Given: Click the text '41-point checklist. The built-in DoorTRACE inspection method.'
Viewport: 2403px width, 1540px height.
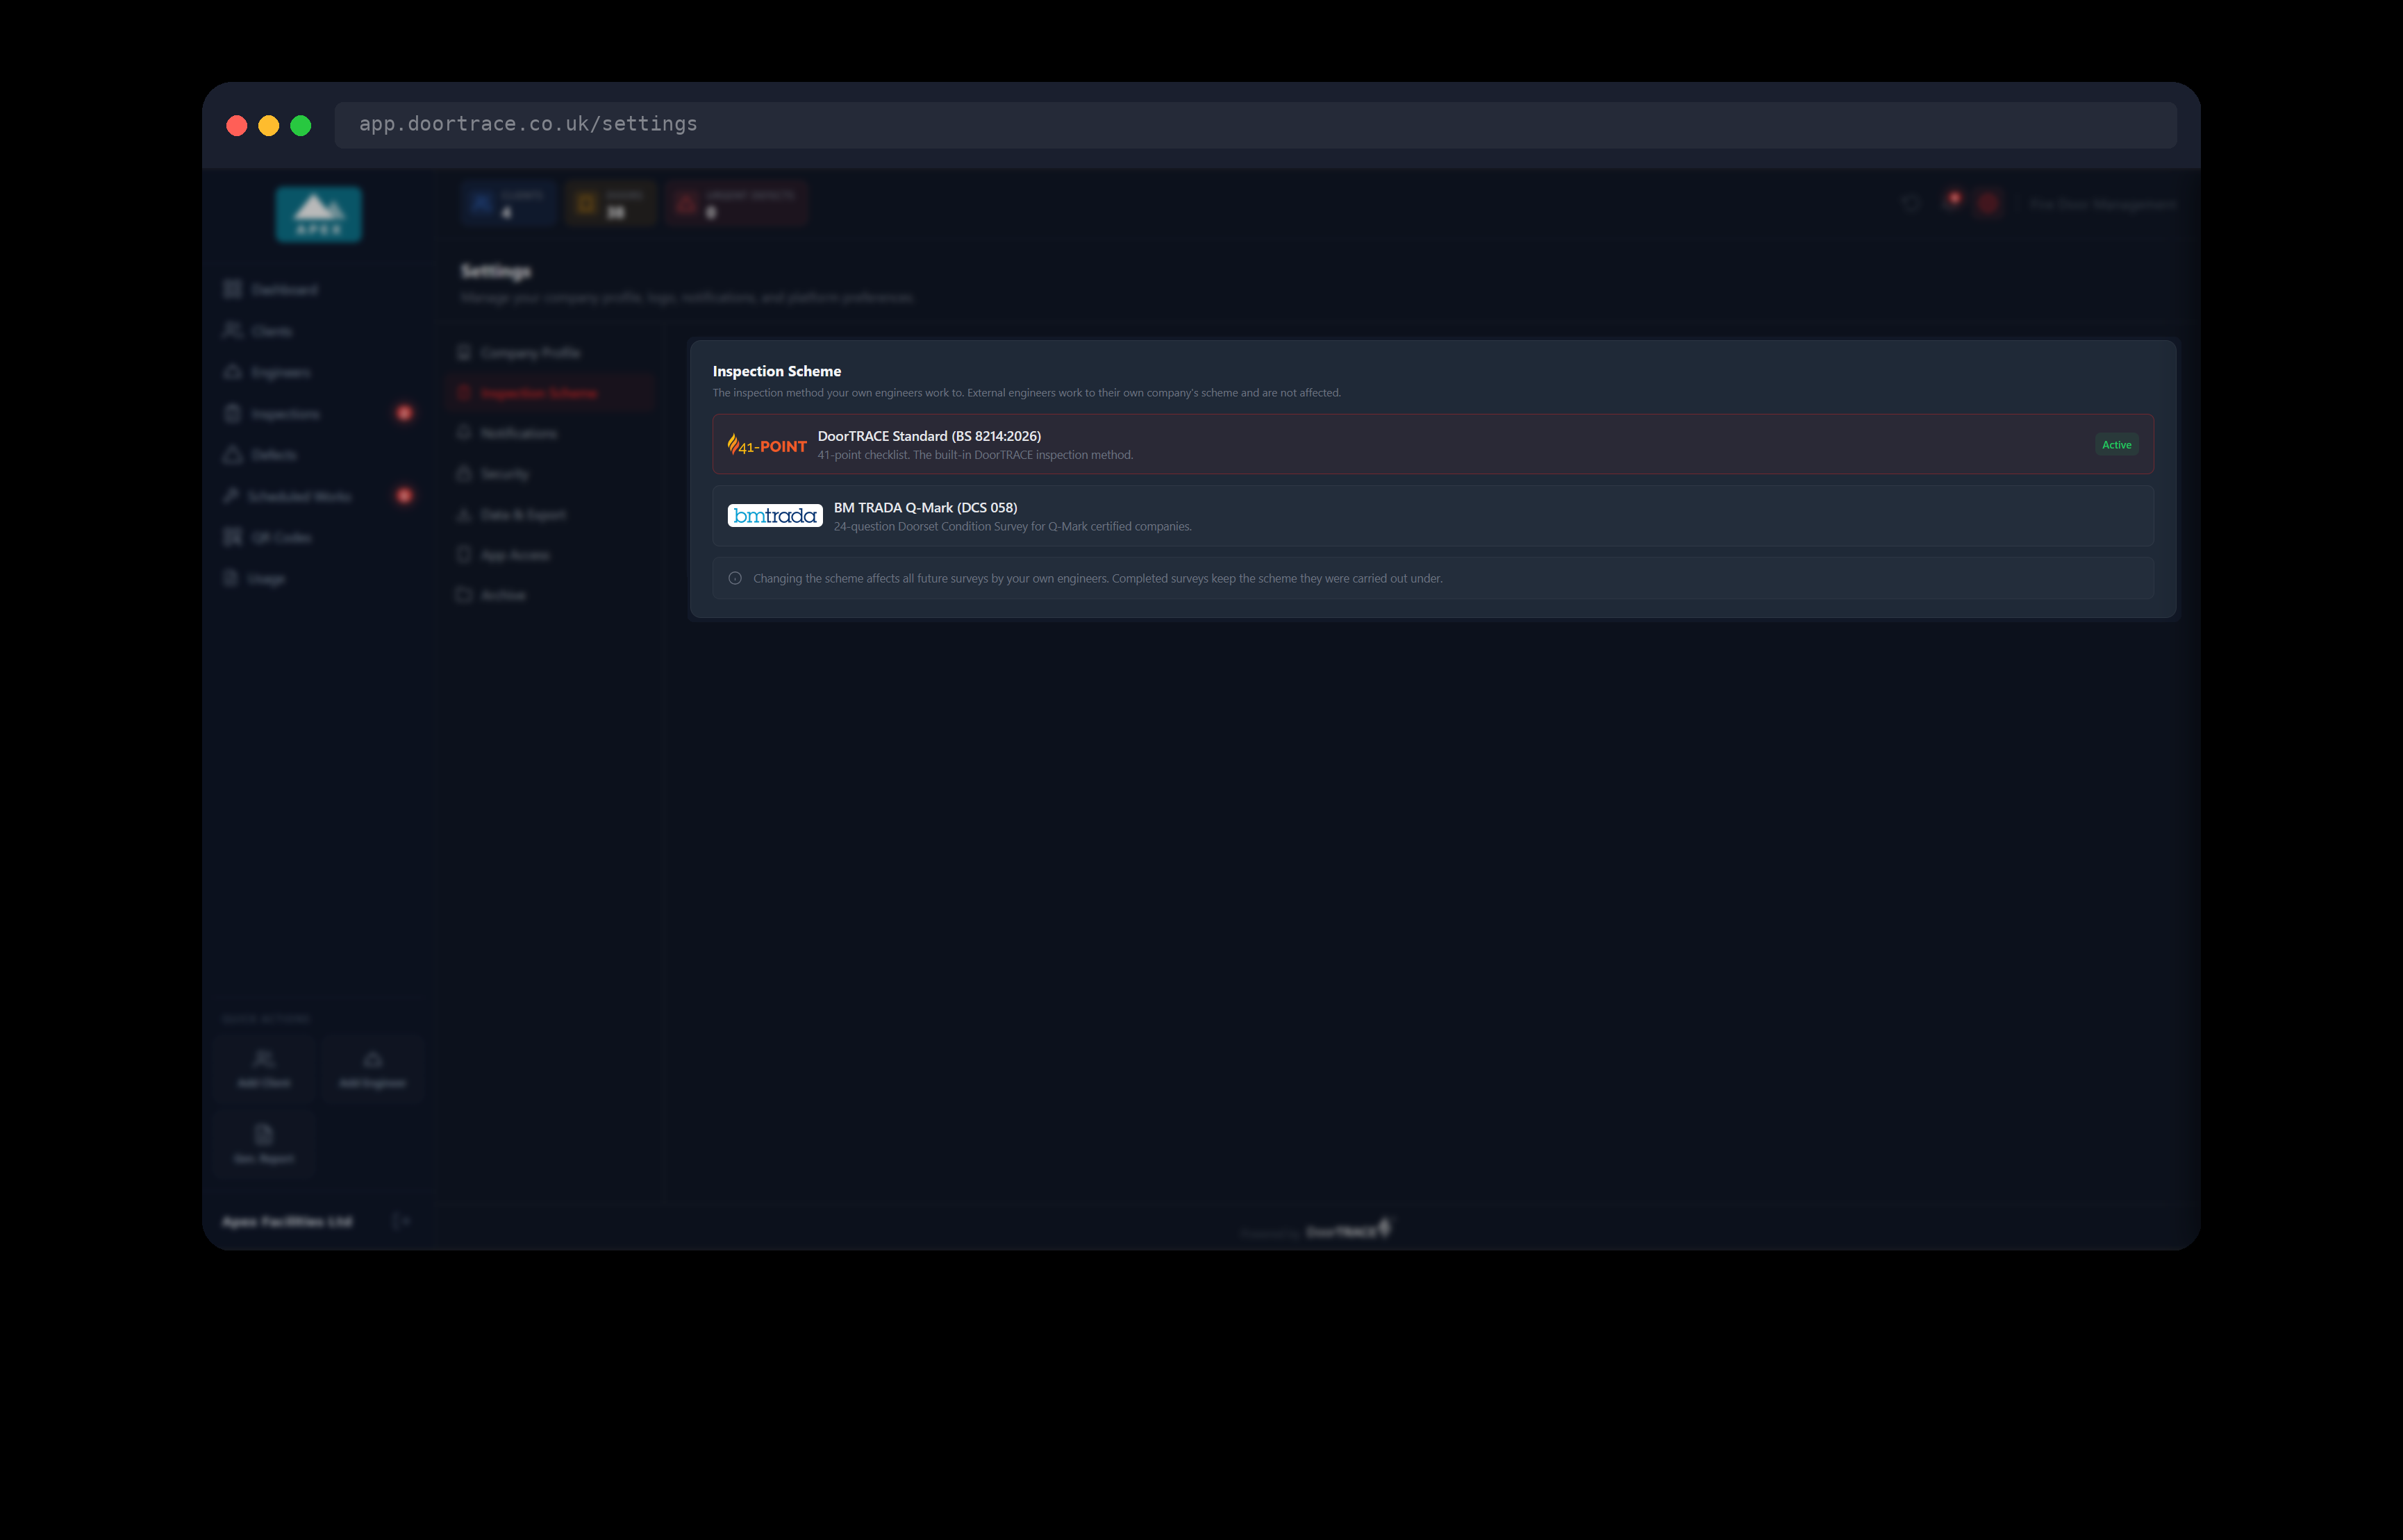Looking at the screenshot, I should [975, 455].
